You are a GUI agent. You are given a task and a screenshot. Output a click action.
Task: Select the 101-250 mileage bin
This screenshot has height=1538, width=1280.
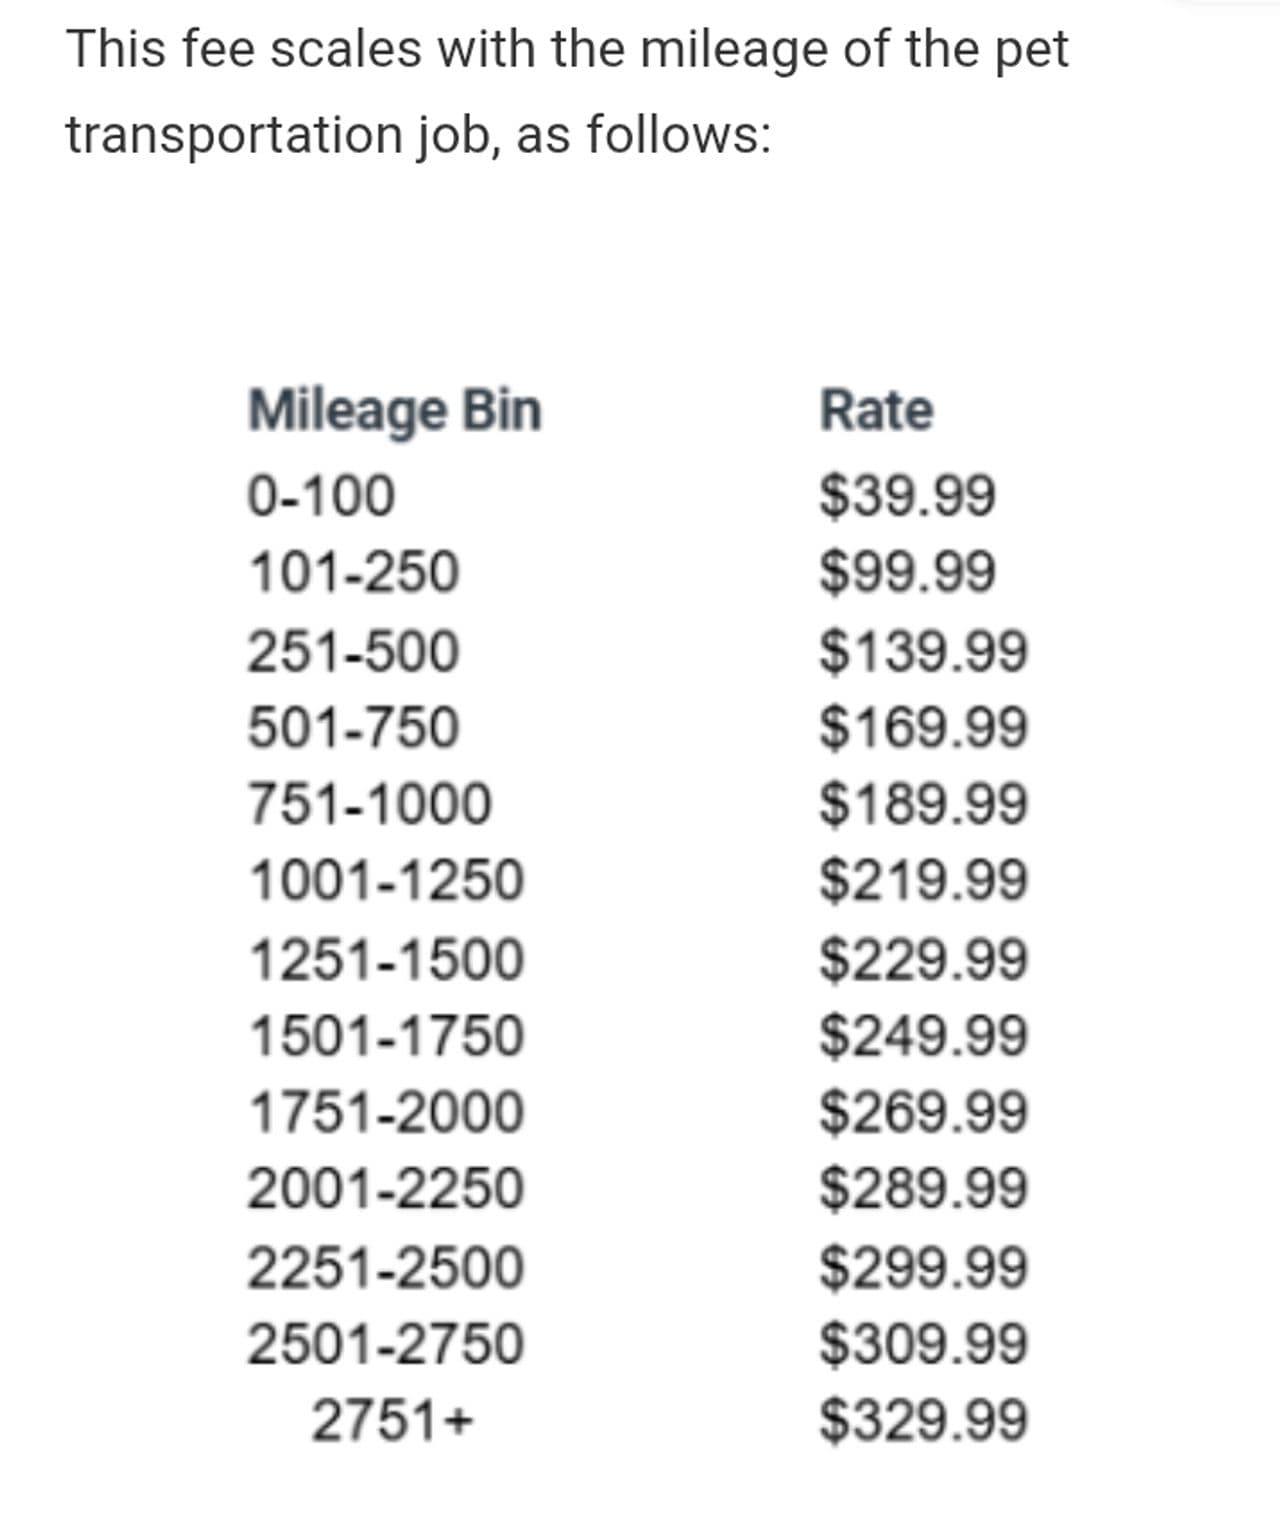click(353, 573)
